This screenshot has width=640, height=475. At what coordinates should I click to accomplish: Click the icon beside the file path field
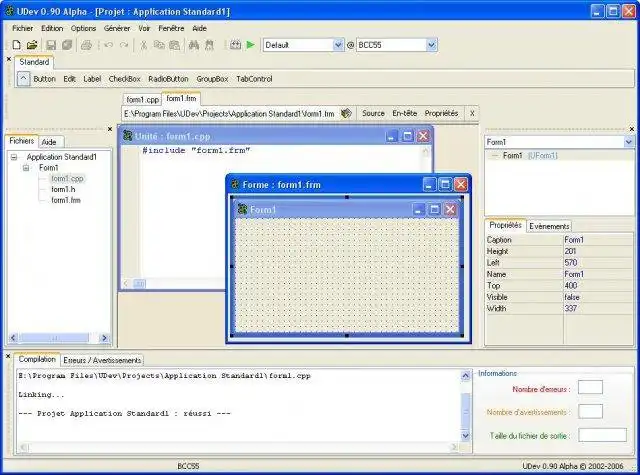coord(346,113)
